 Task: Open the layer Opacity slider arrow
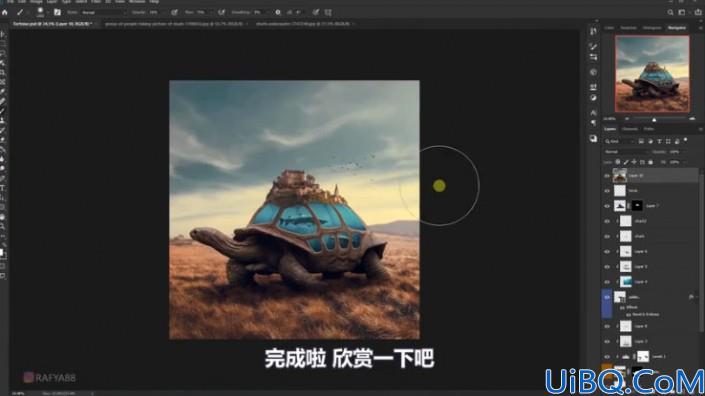pyautogui.click(x=685, y=152)
